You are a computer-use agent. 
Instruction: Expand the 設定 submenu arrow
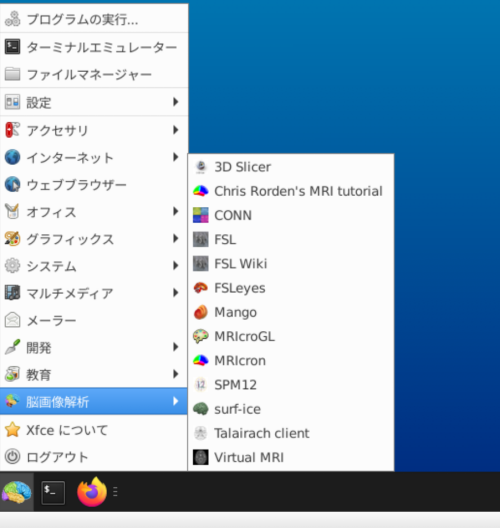point(175,102)
